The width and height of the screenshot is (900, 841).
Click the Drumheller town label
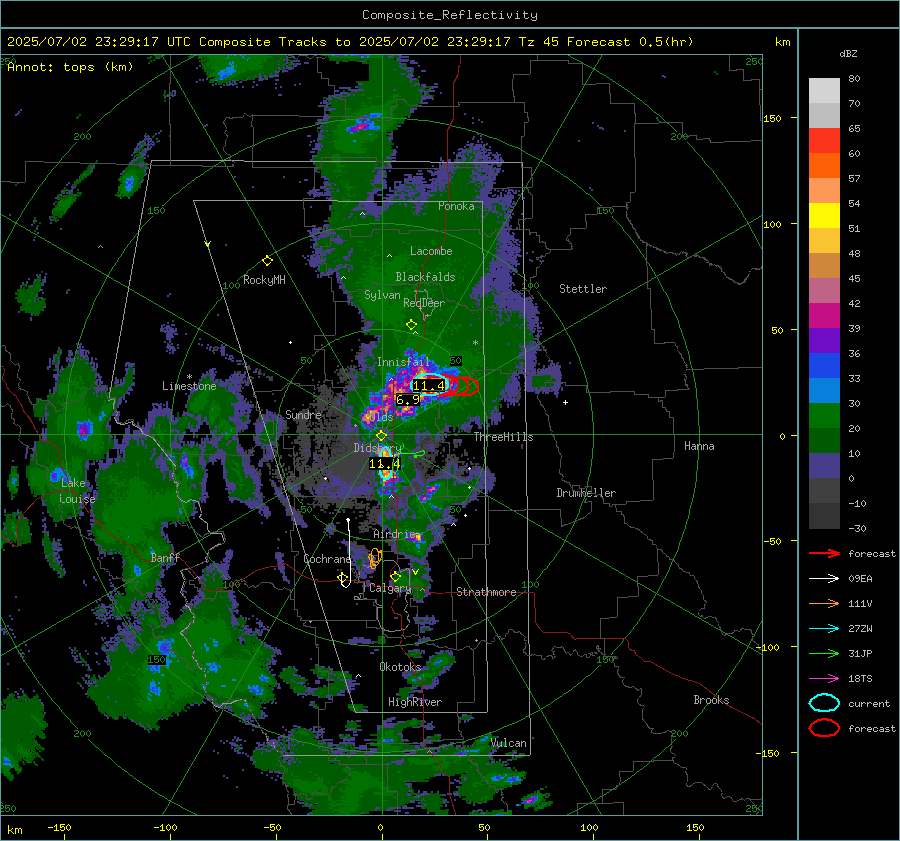tap(586, 493)
